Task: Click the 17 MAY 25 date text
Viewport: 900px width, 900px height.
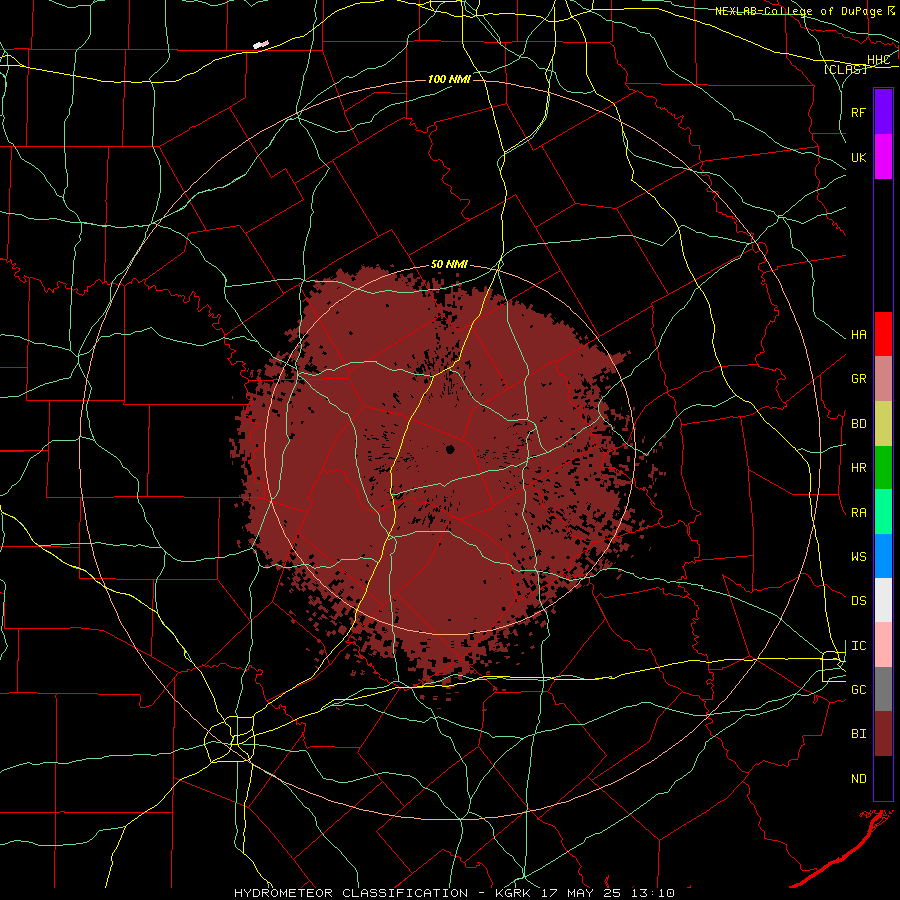Action: coord(584,893)
